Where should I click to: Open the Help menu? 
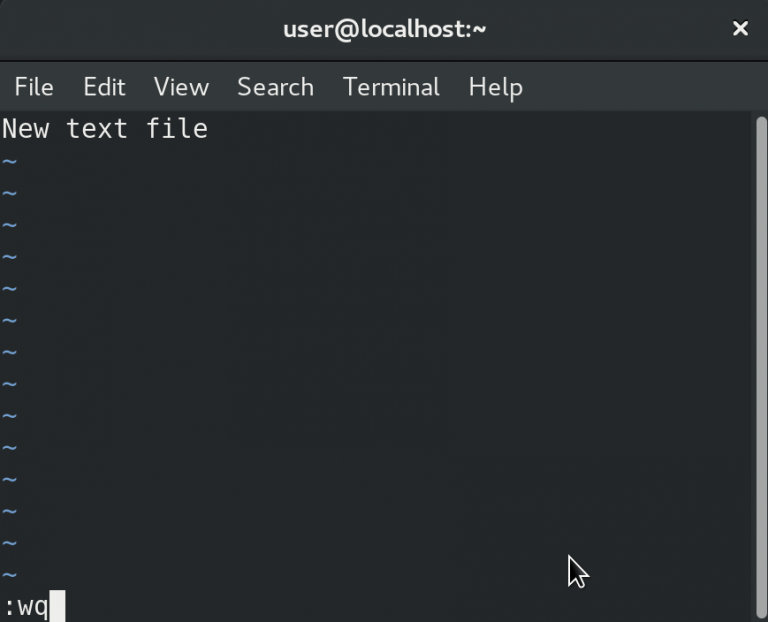(495, 87)
